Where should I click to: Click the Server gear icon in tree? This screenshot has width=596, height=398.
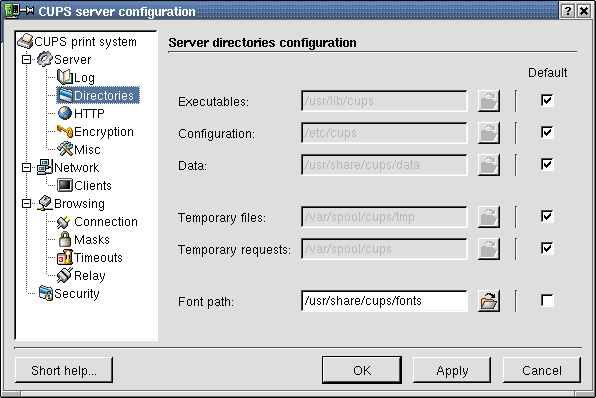coord(44,59)
